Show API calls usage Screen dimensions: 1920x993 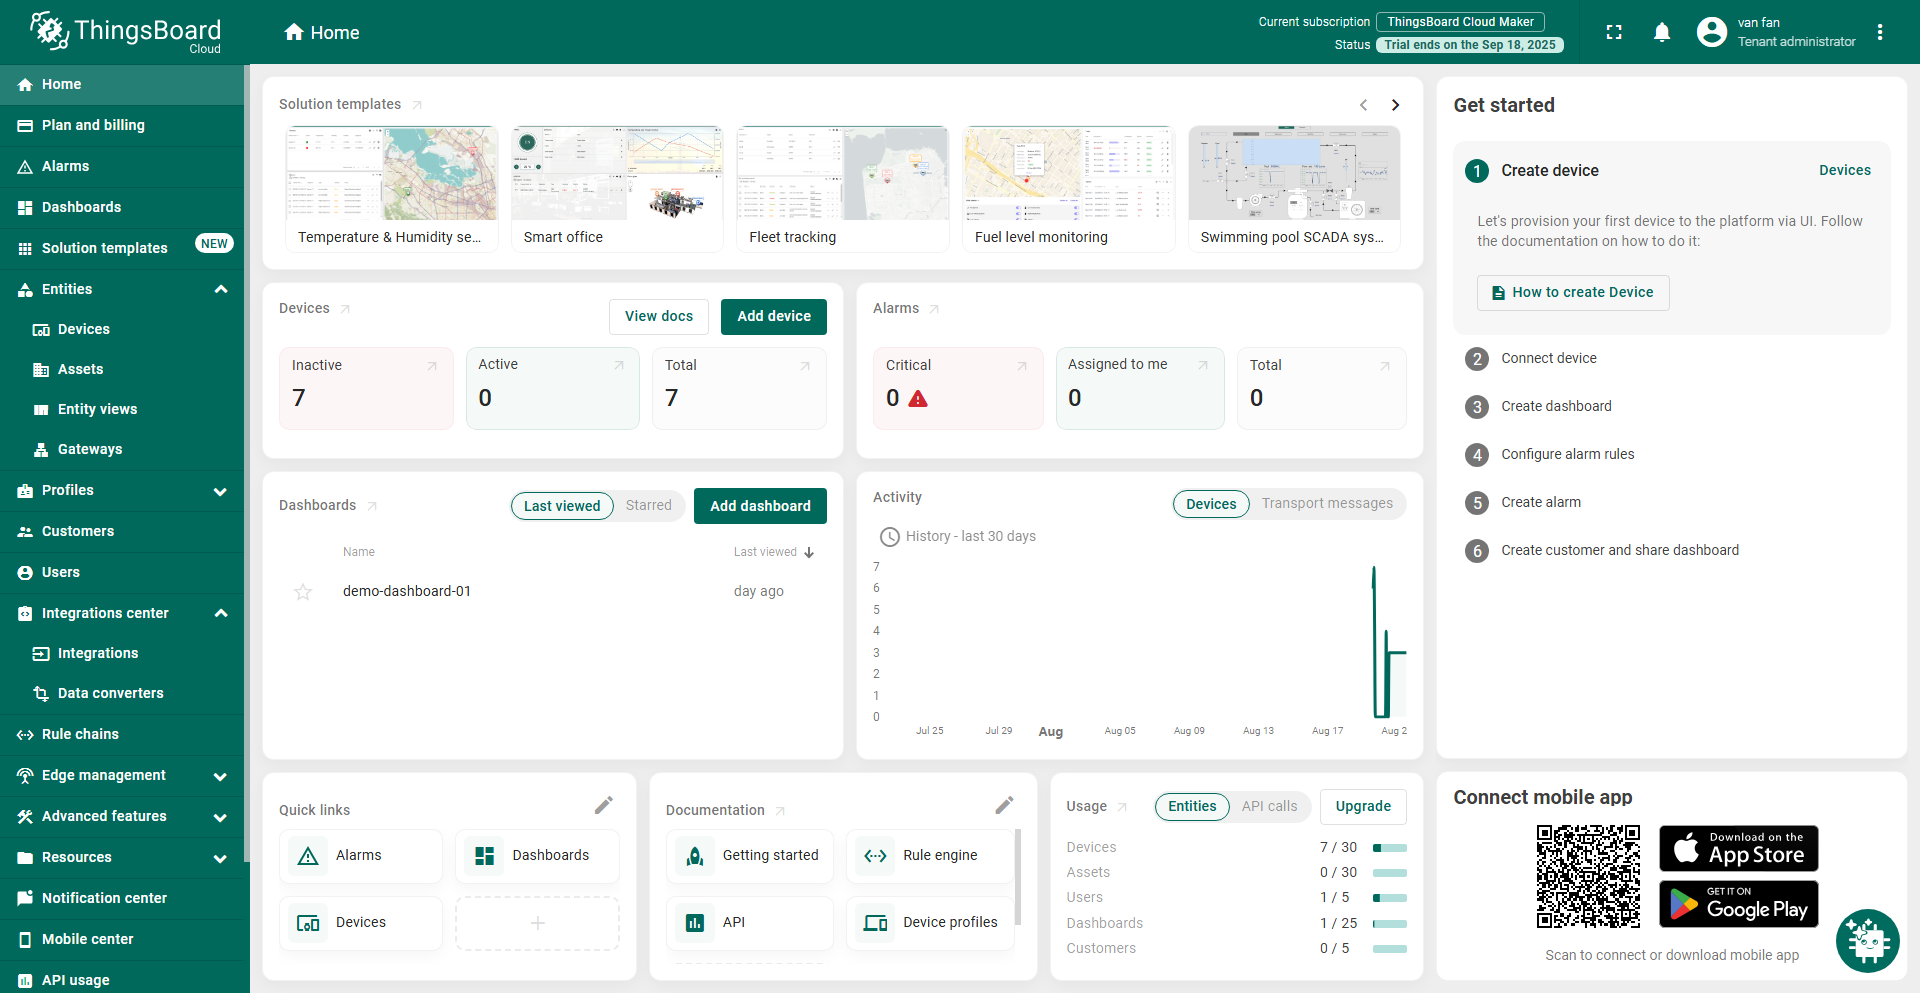pyautogui.click(x=1269, y=807)
